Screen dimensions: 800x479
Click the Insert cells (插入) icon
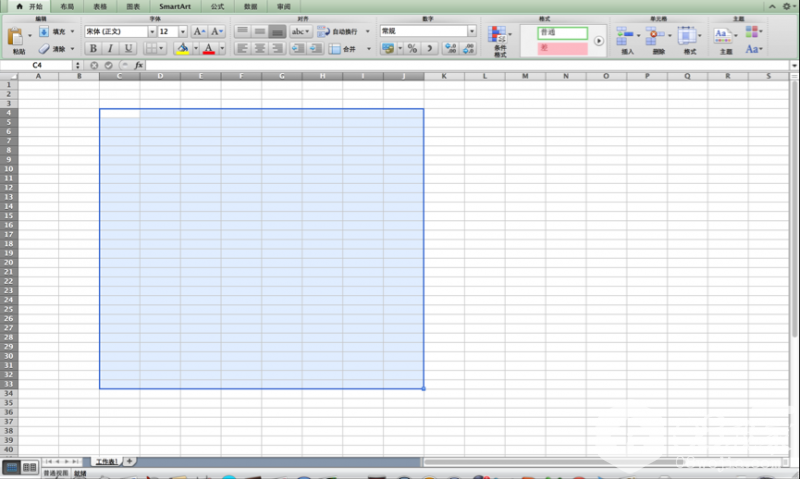(625, 35)
